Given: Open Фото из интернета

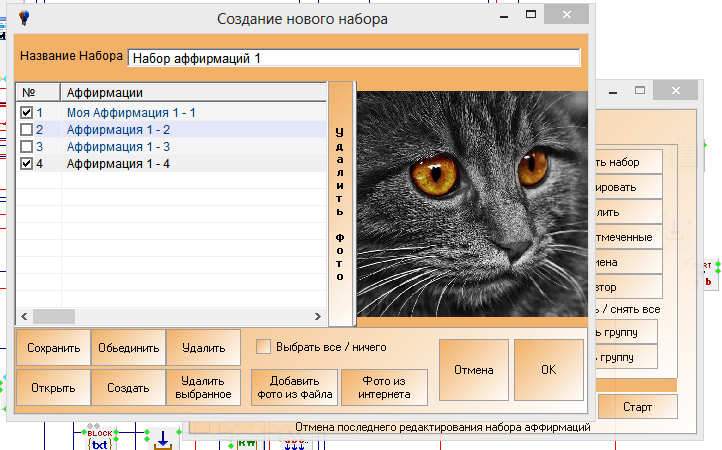Looking at the screenshot, I should pos(385,387).
